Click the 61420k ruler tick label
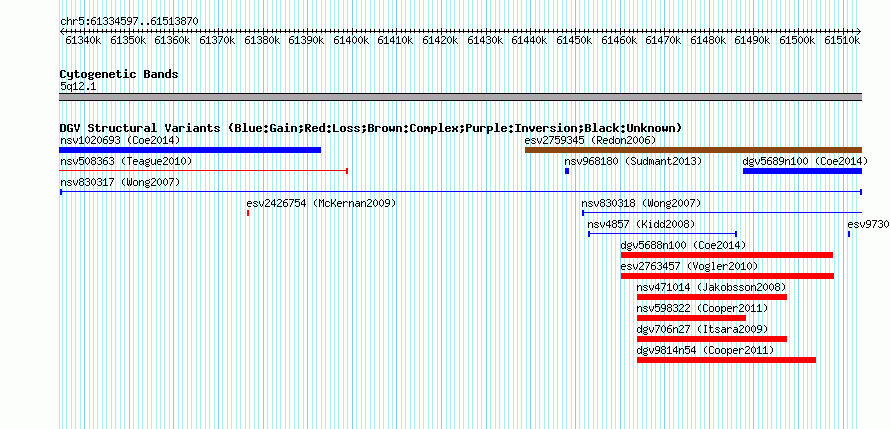Image resolution: width=890 pixels, height=429 pixels. 441,40
